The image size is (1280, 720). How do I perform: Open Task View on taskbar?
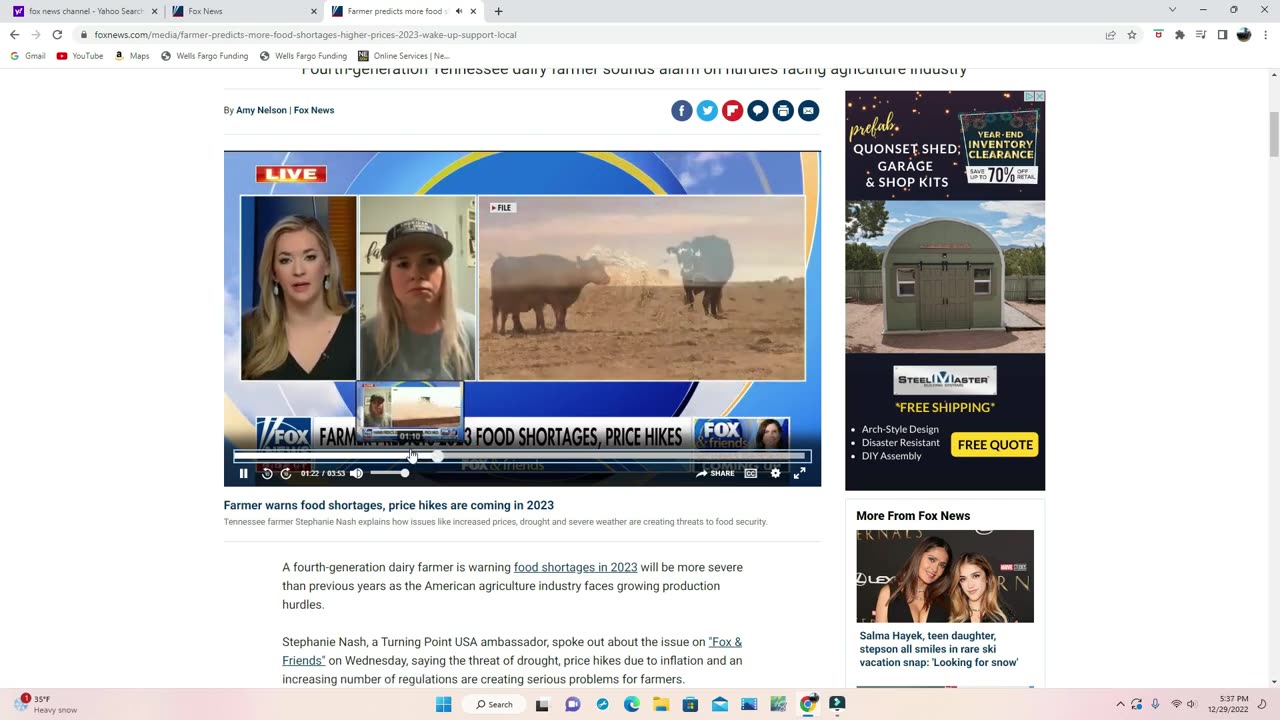(542, 704)
